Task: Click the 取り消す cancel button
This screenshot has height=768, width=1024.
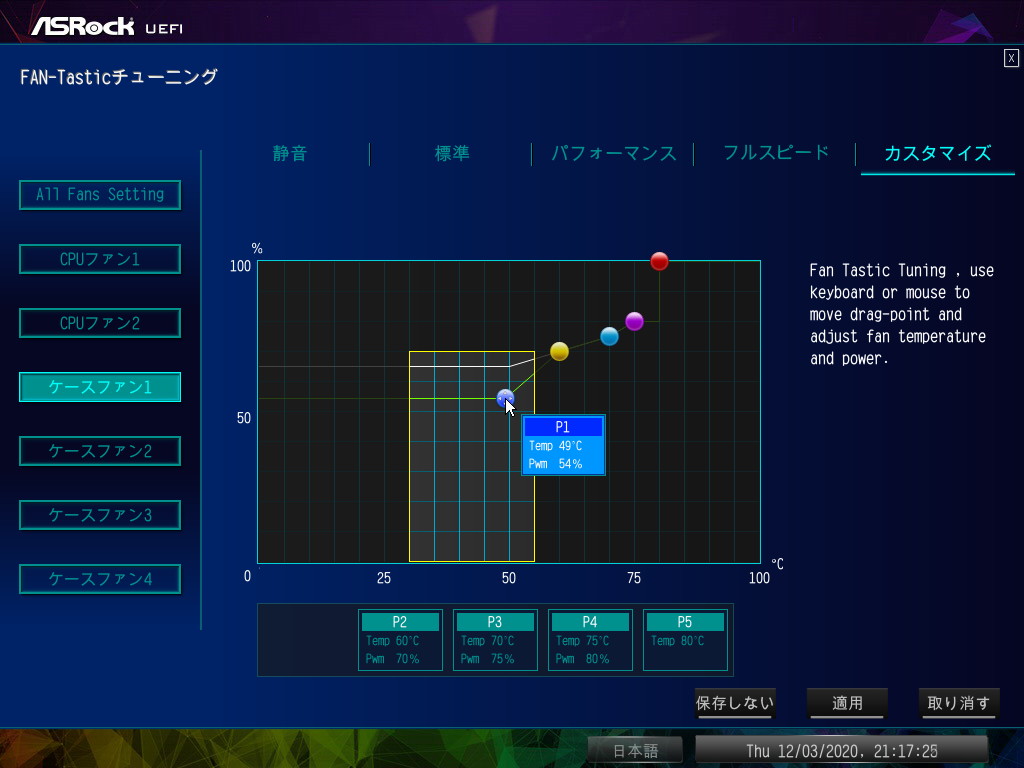Action: (958, 703)
